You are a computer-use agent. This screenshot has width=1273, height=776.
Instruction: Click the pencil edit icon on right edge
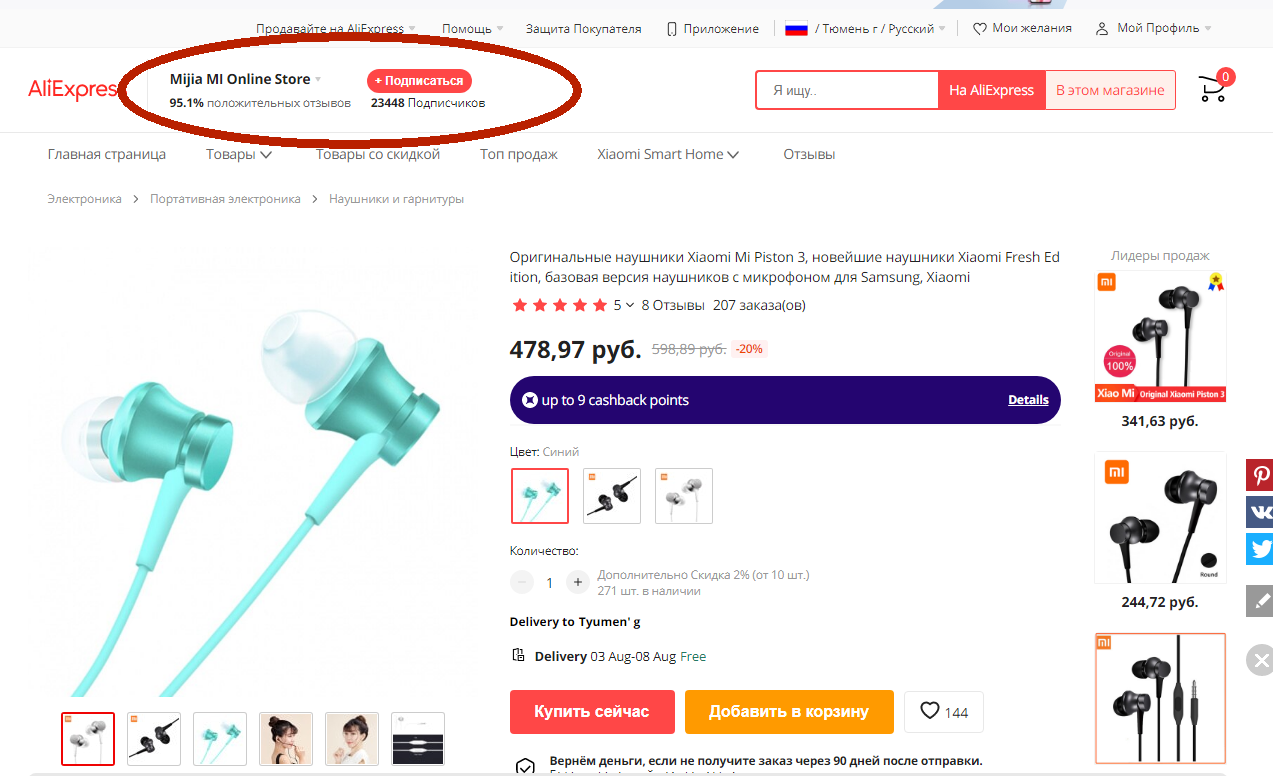coord(1260,601)
